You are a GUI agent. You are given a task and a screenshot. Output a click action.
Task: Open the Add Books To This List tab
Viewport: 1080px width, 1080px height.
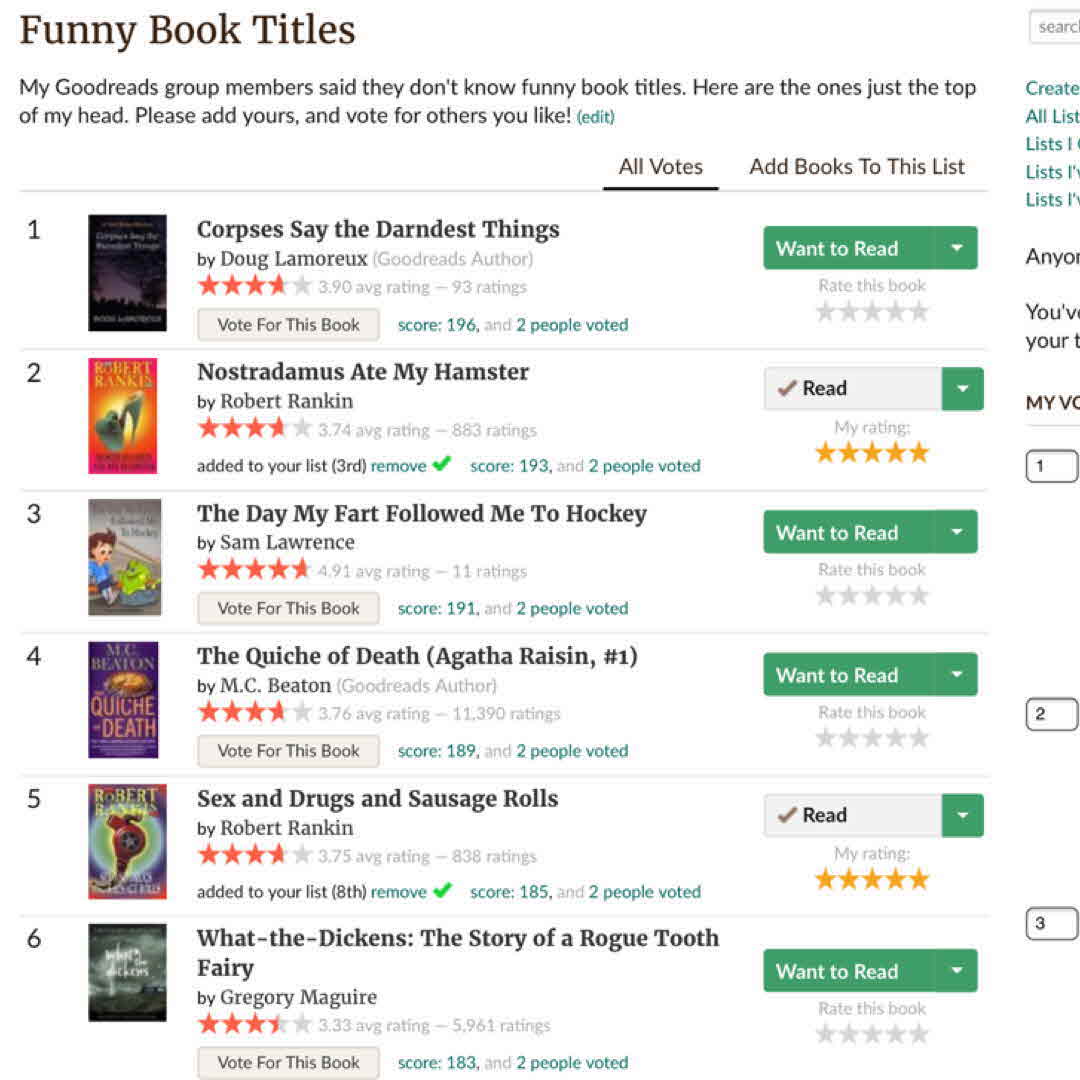coord(857,167)
